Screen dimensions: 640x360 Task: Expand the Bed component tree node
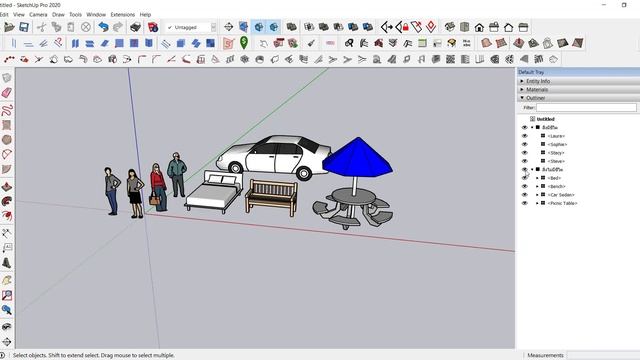coord(537,178)
